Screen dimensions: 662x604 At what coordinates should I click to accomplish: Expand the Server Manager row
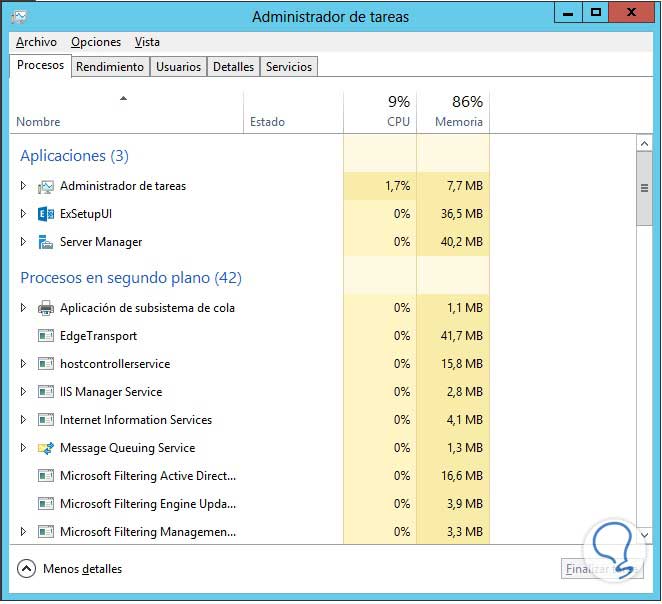tap(23, 241)
